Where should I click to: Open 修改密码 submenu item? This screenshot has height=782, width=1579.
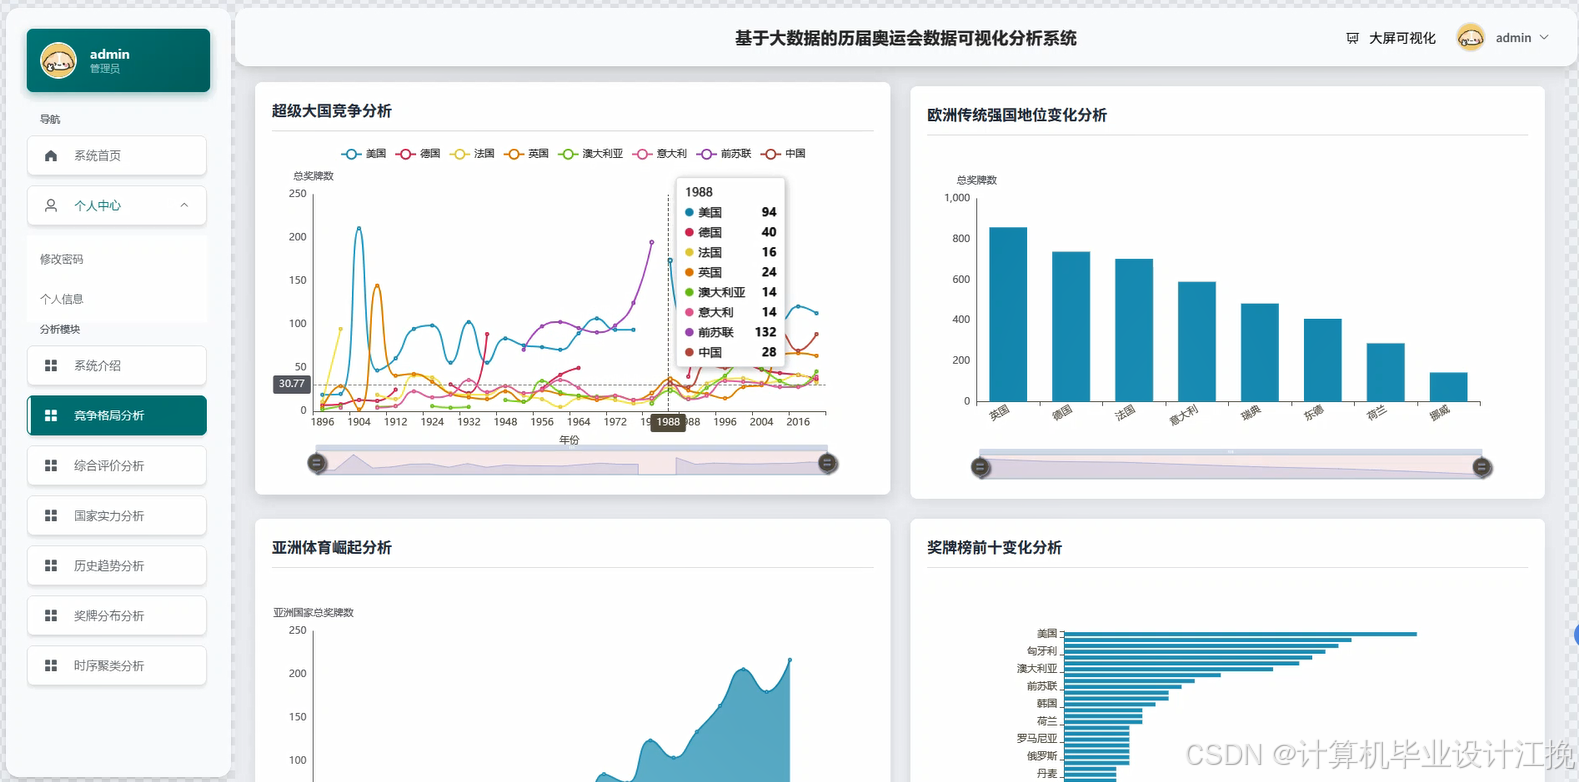point(62,259)
